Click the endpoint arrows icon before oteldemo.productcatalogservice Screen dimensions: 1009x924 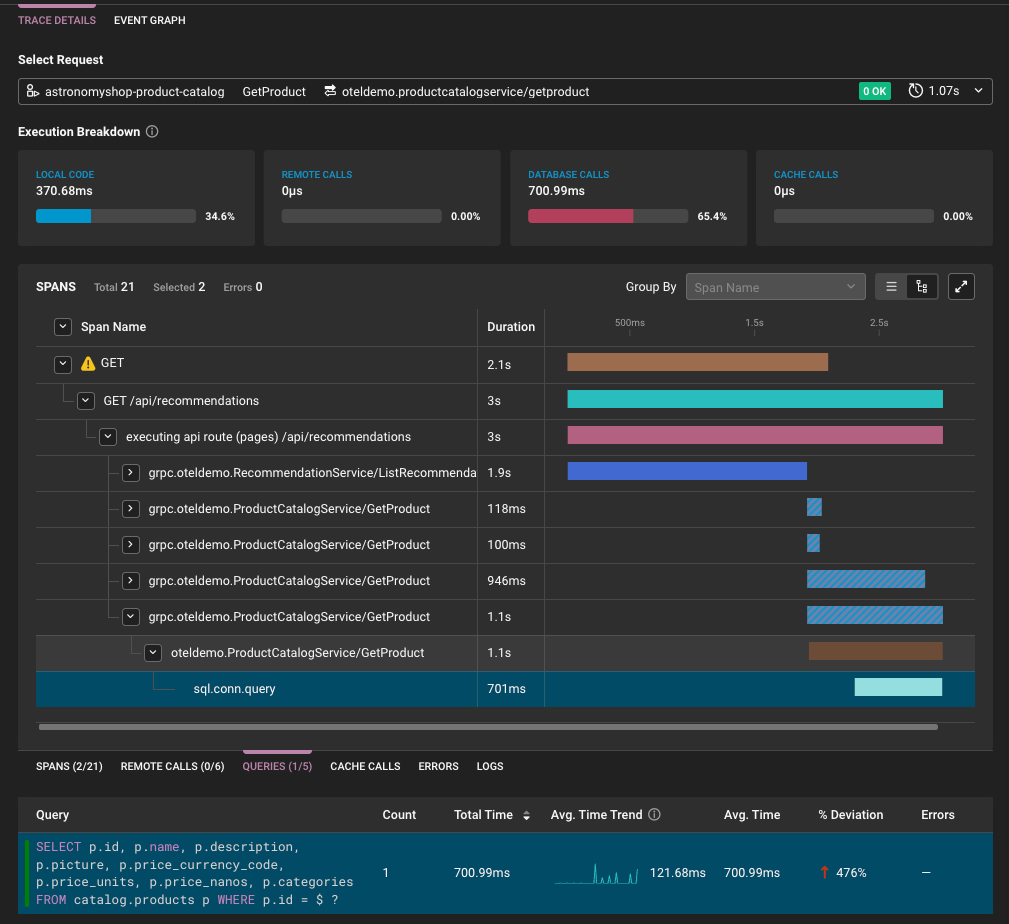330,91
